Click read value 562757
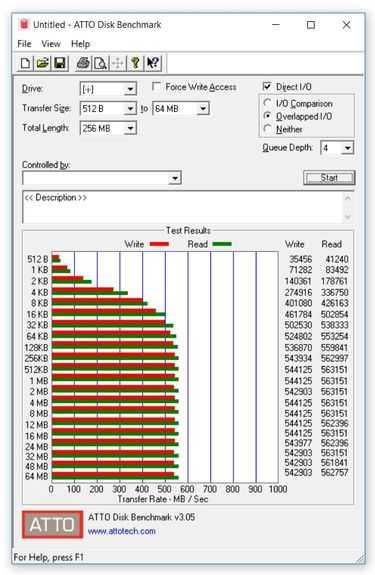 (334, 472)
